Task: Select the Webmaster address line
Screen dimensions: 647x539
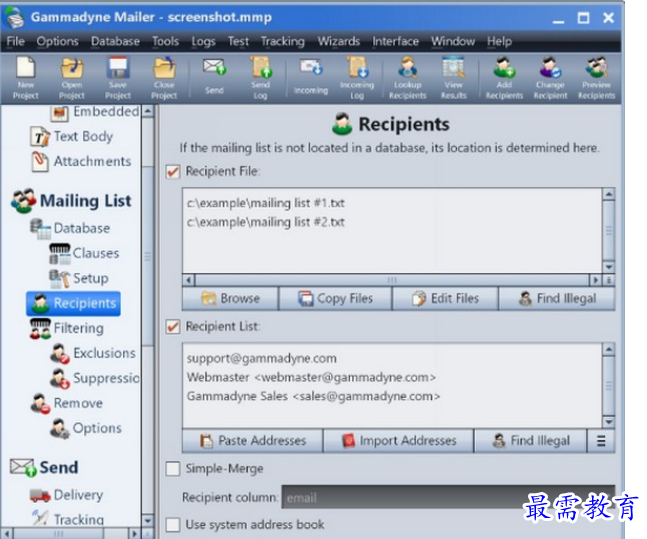Action: pos(311,377)
